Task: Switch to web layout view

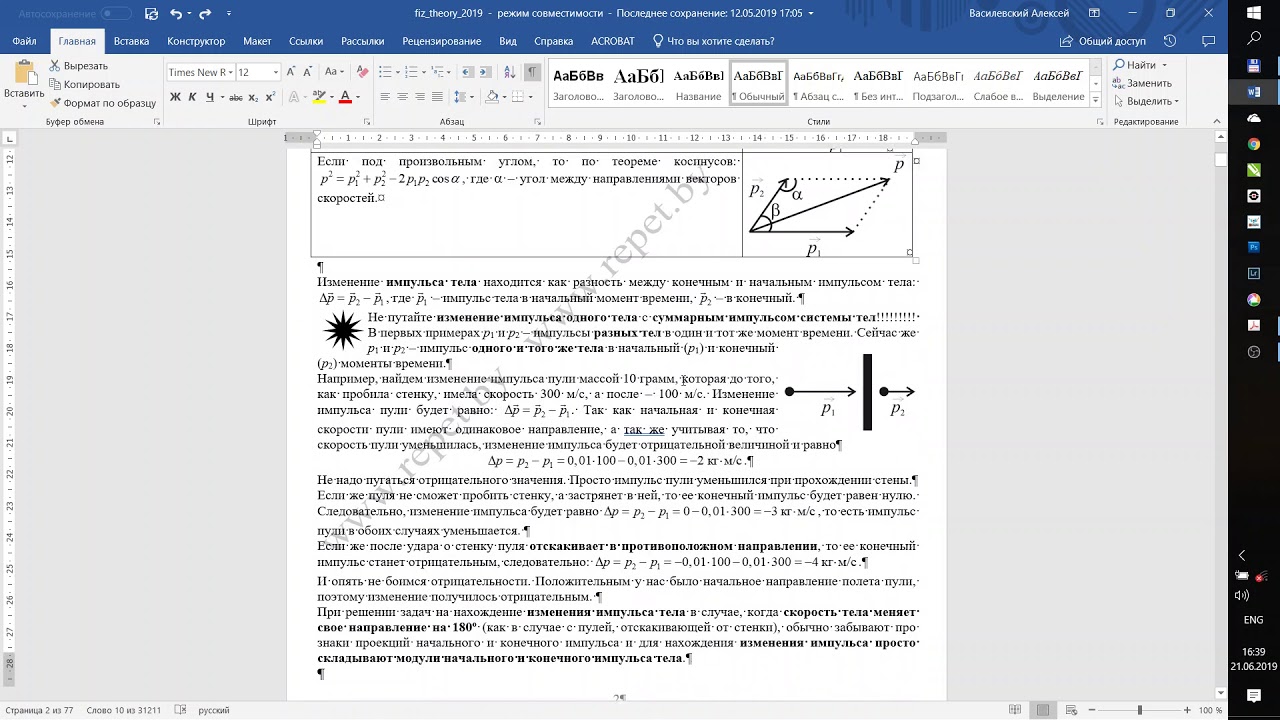Action: tap(1071, 710)
